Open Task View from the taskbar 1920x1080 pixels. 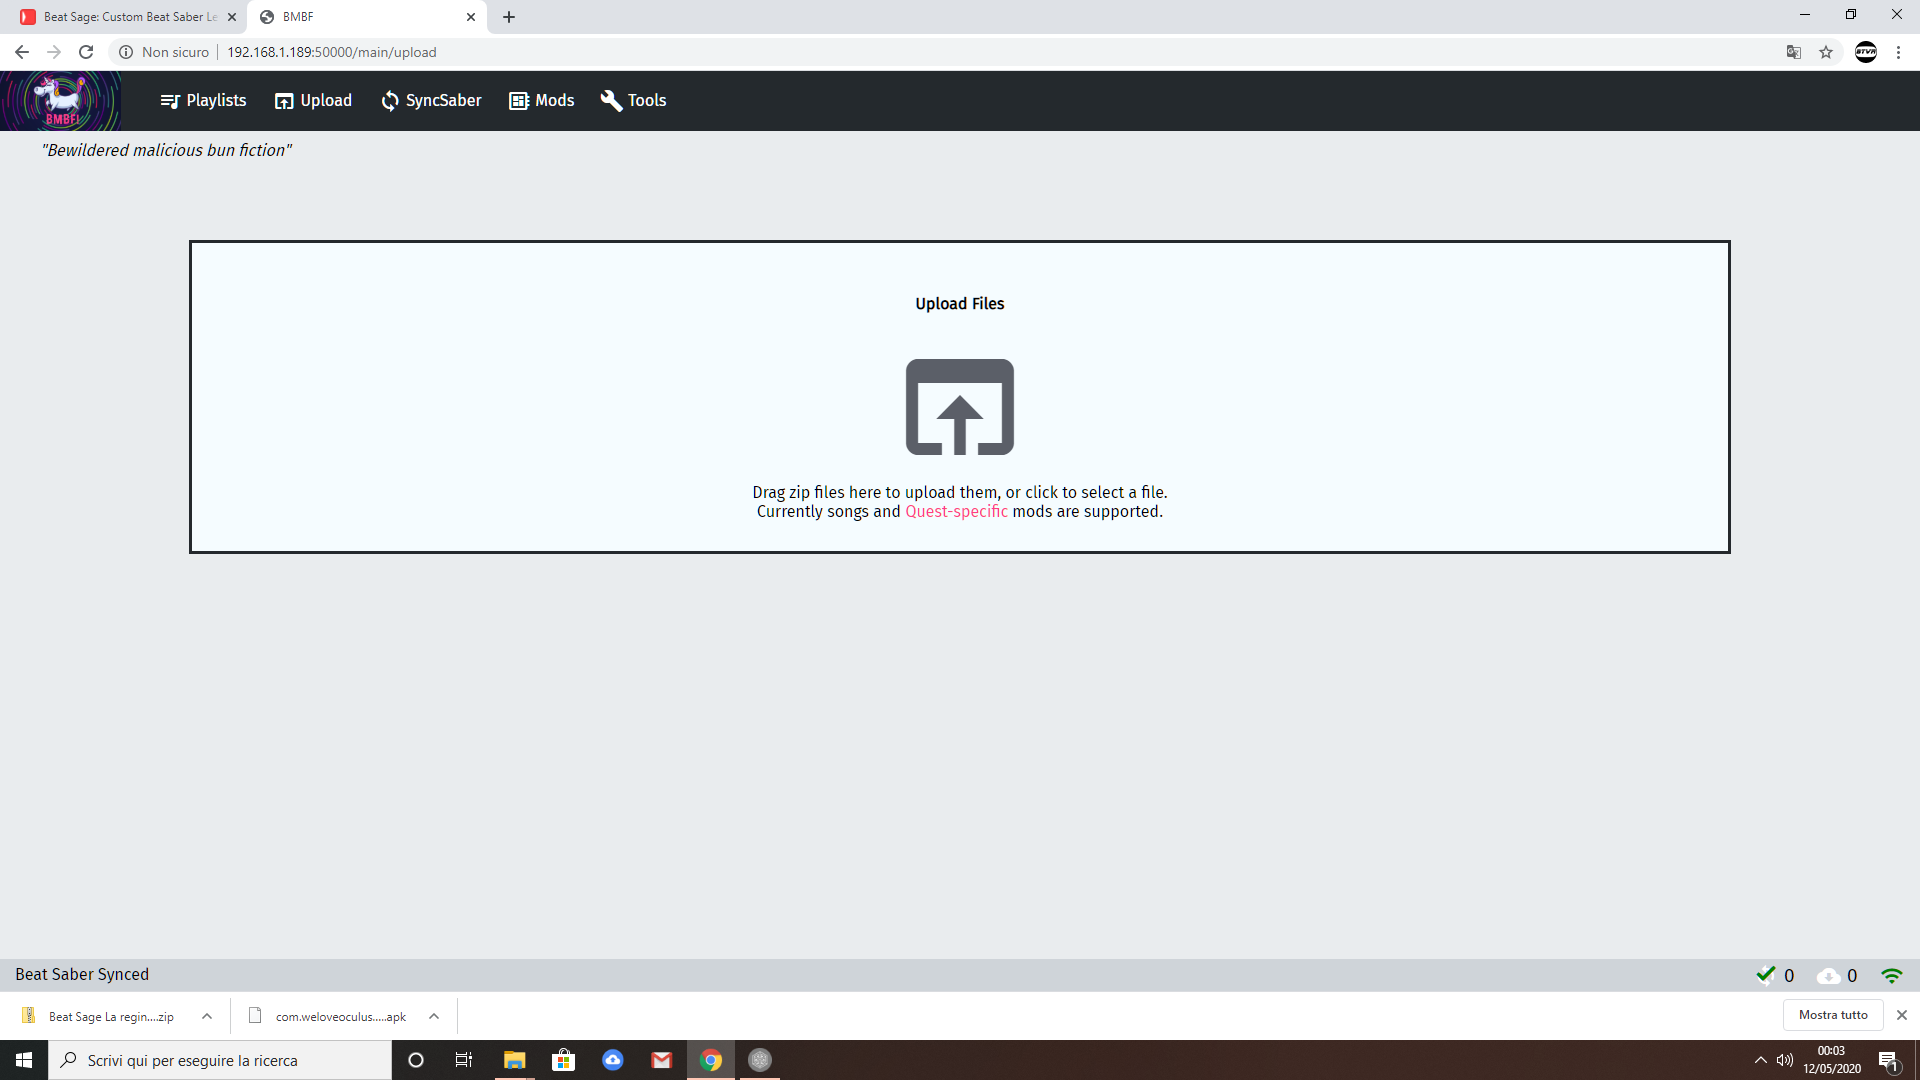[464, 1060]
